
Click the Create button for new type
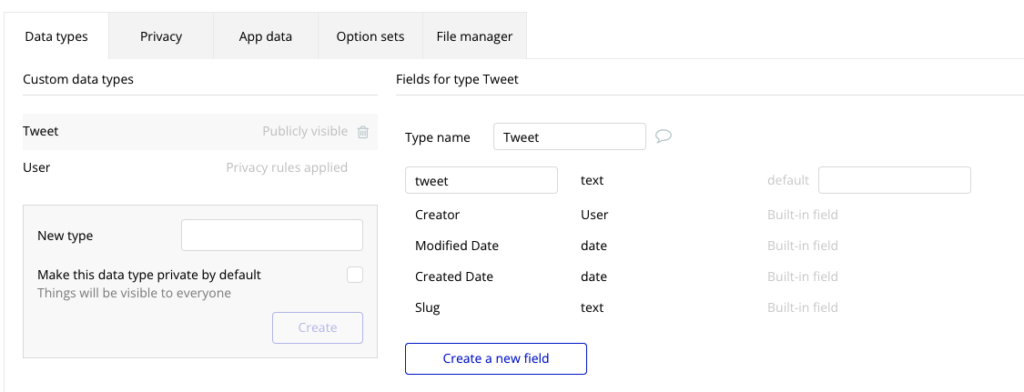pos(317,328)
